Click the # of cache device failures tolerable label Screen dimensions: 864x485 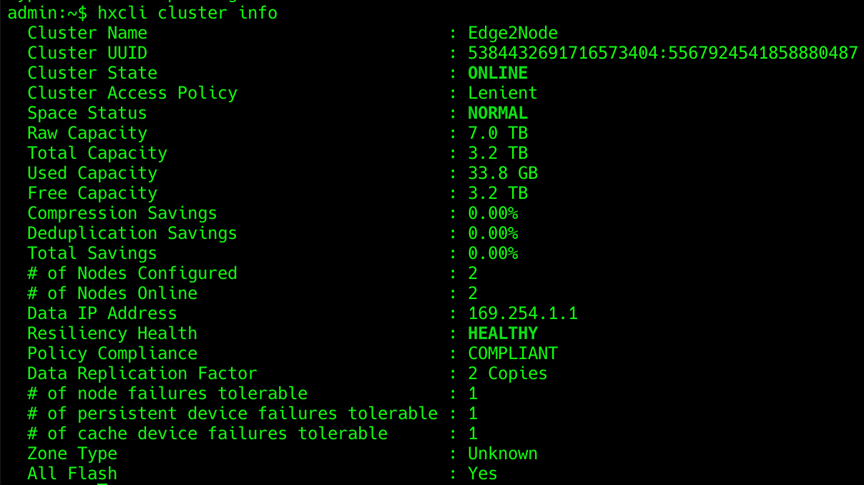[207, 433]
